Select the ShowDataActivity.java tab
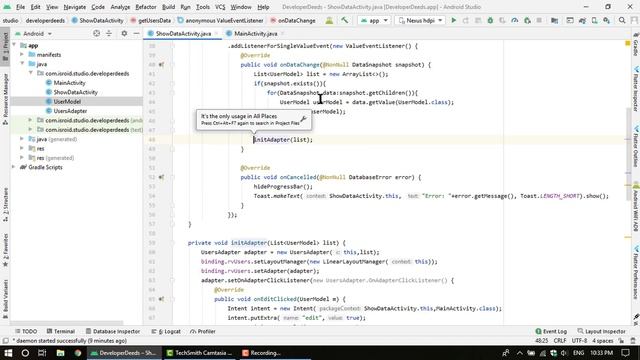Image resolution: width=640 pixels, height=360 pixels. [183, 33]
